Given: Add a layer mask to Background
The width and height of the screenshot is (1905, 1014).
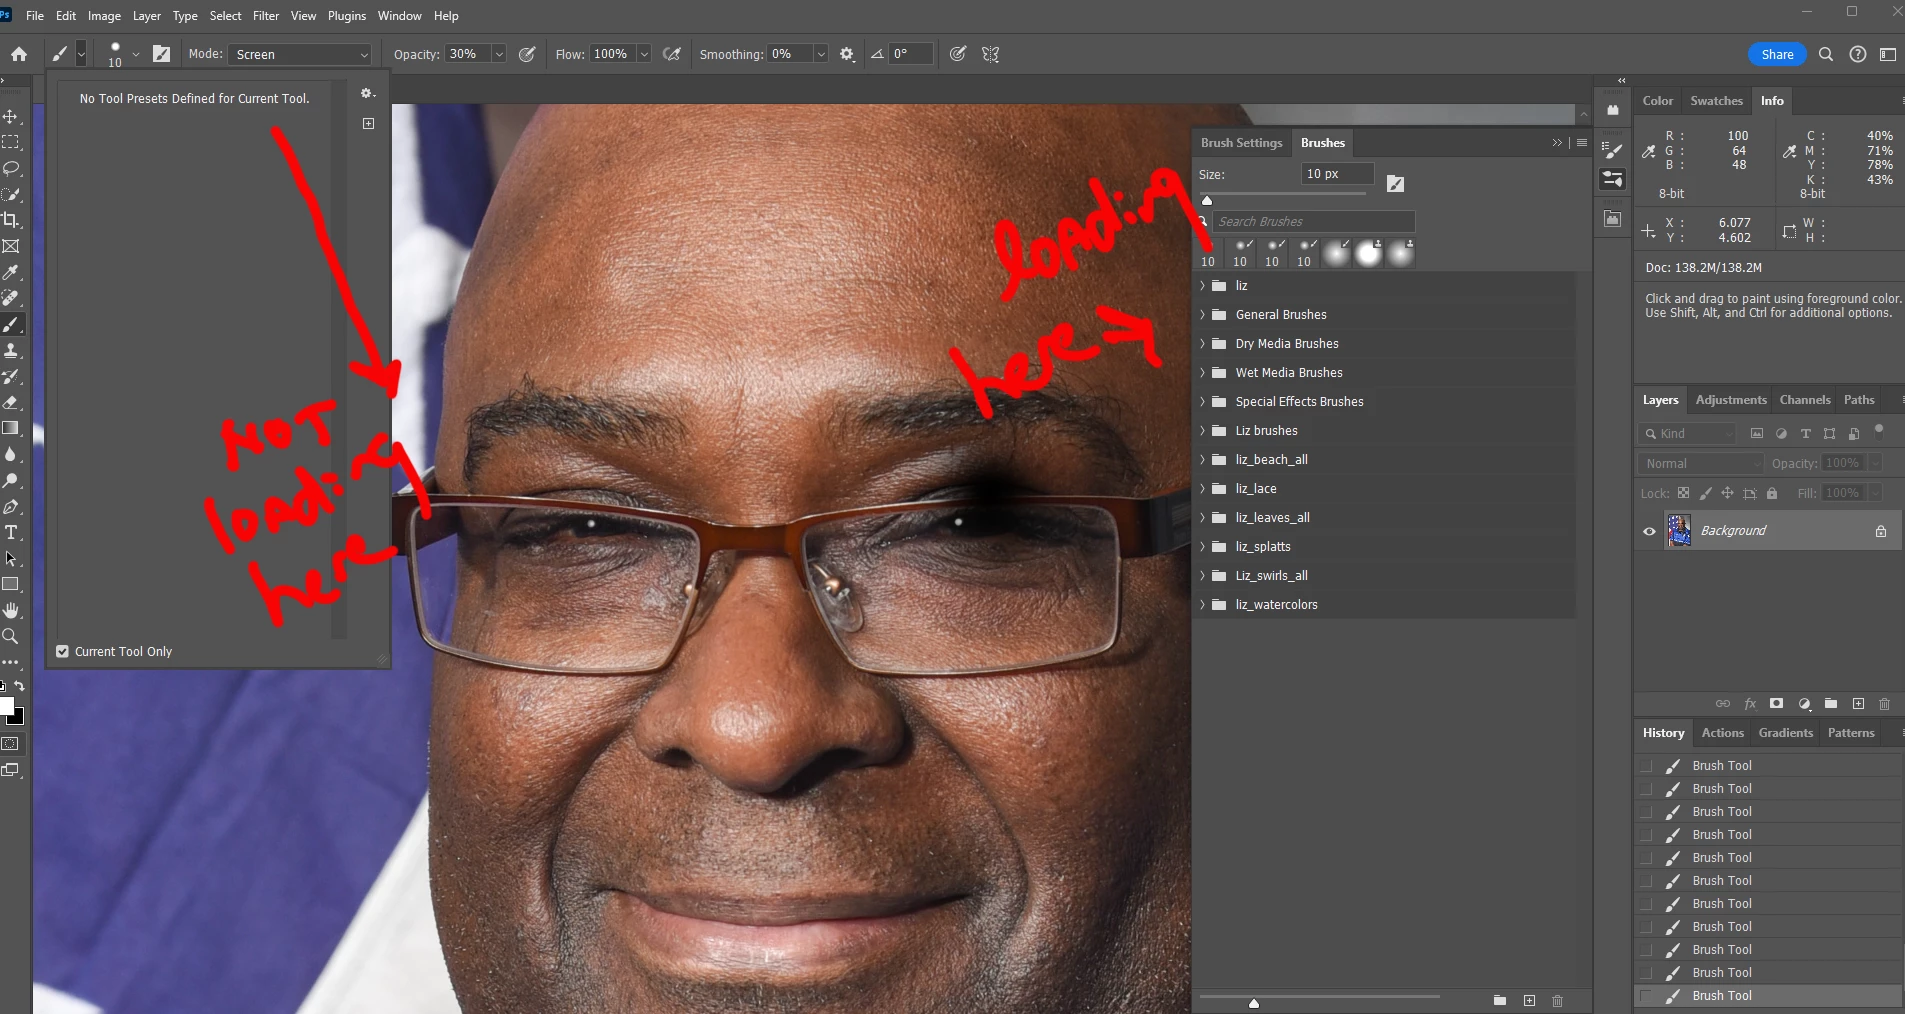Looking at the screenshot, I should (x=1776, y=703).
